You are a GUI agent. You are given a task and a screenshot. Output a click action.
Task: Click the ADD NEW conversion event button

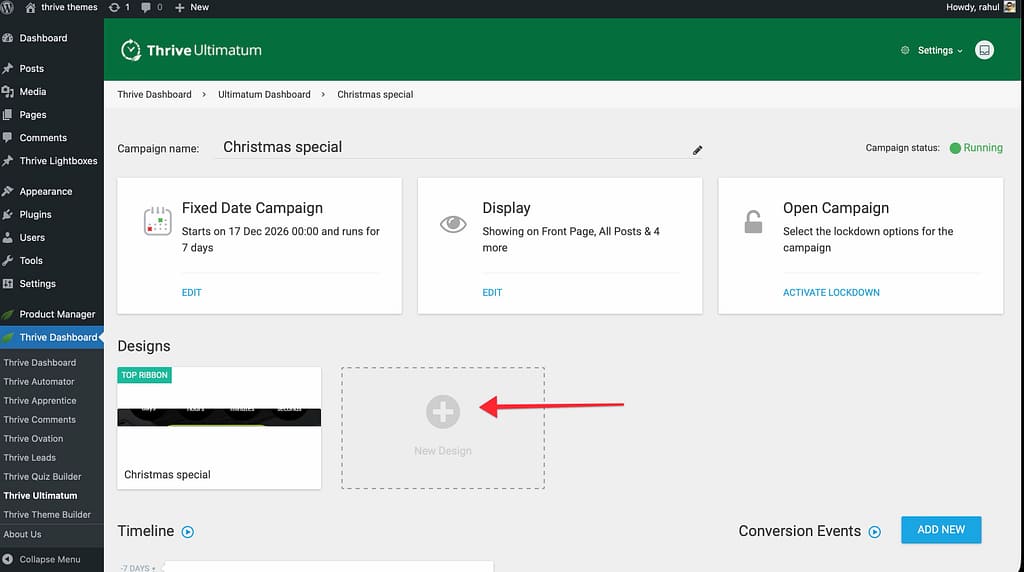pos(940,530)
